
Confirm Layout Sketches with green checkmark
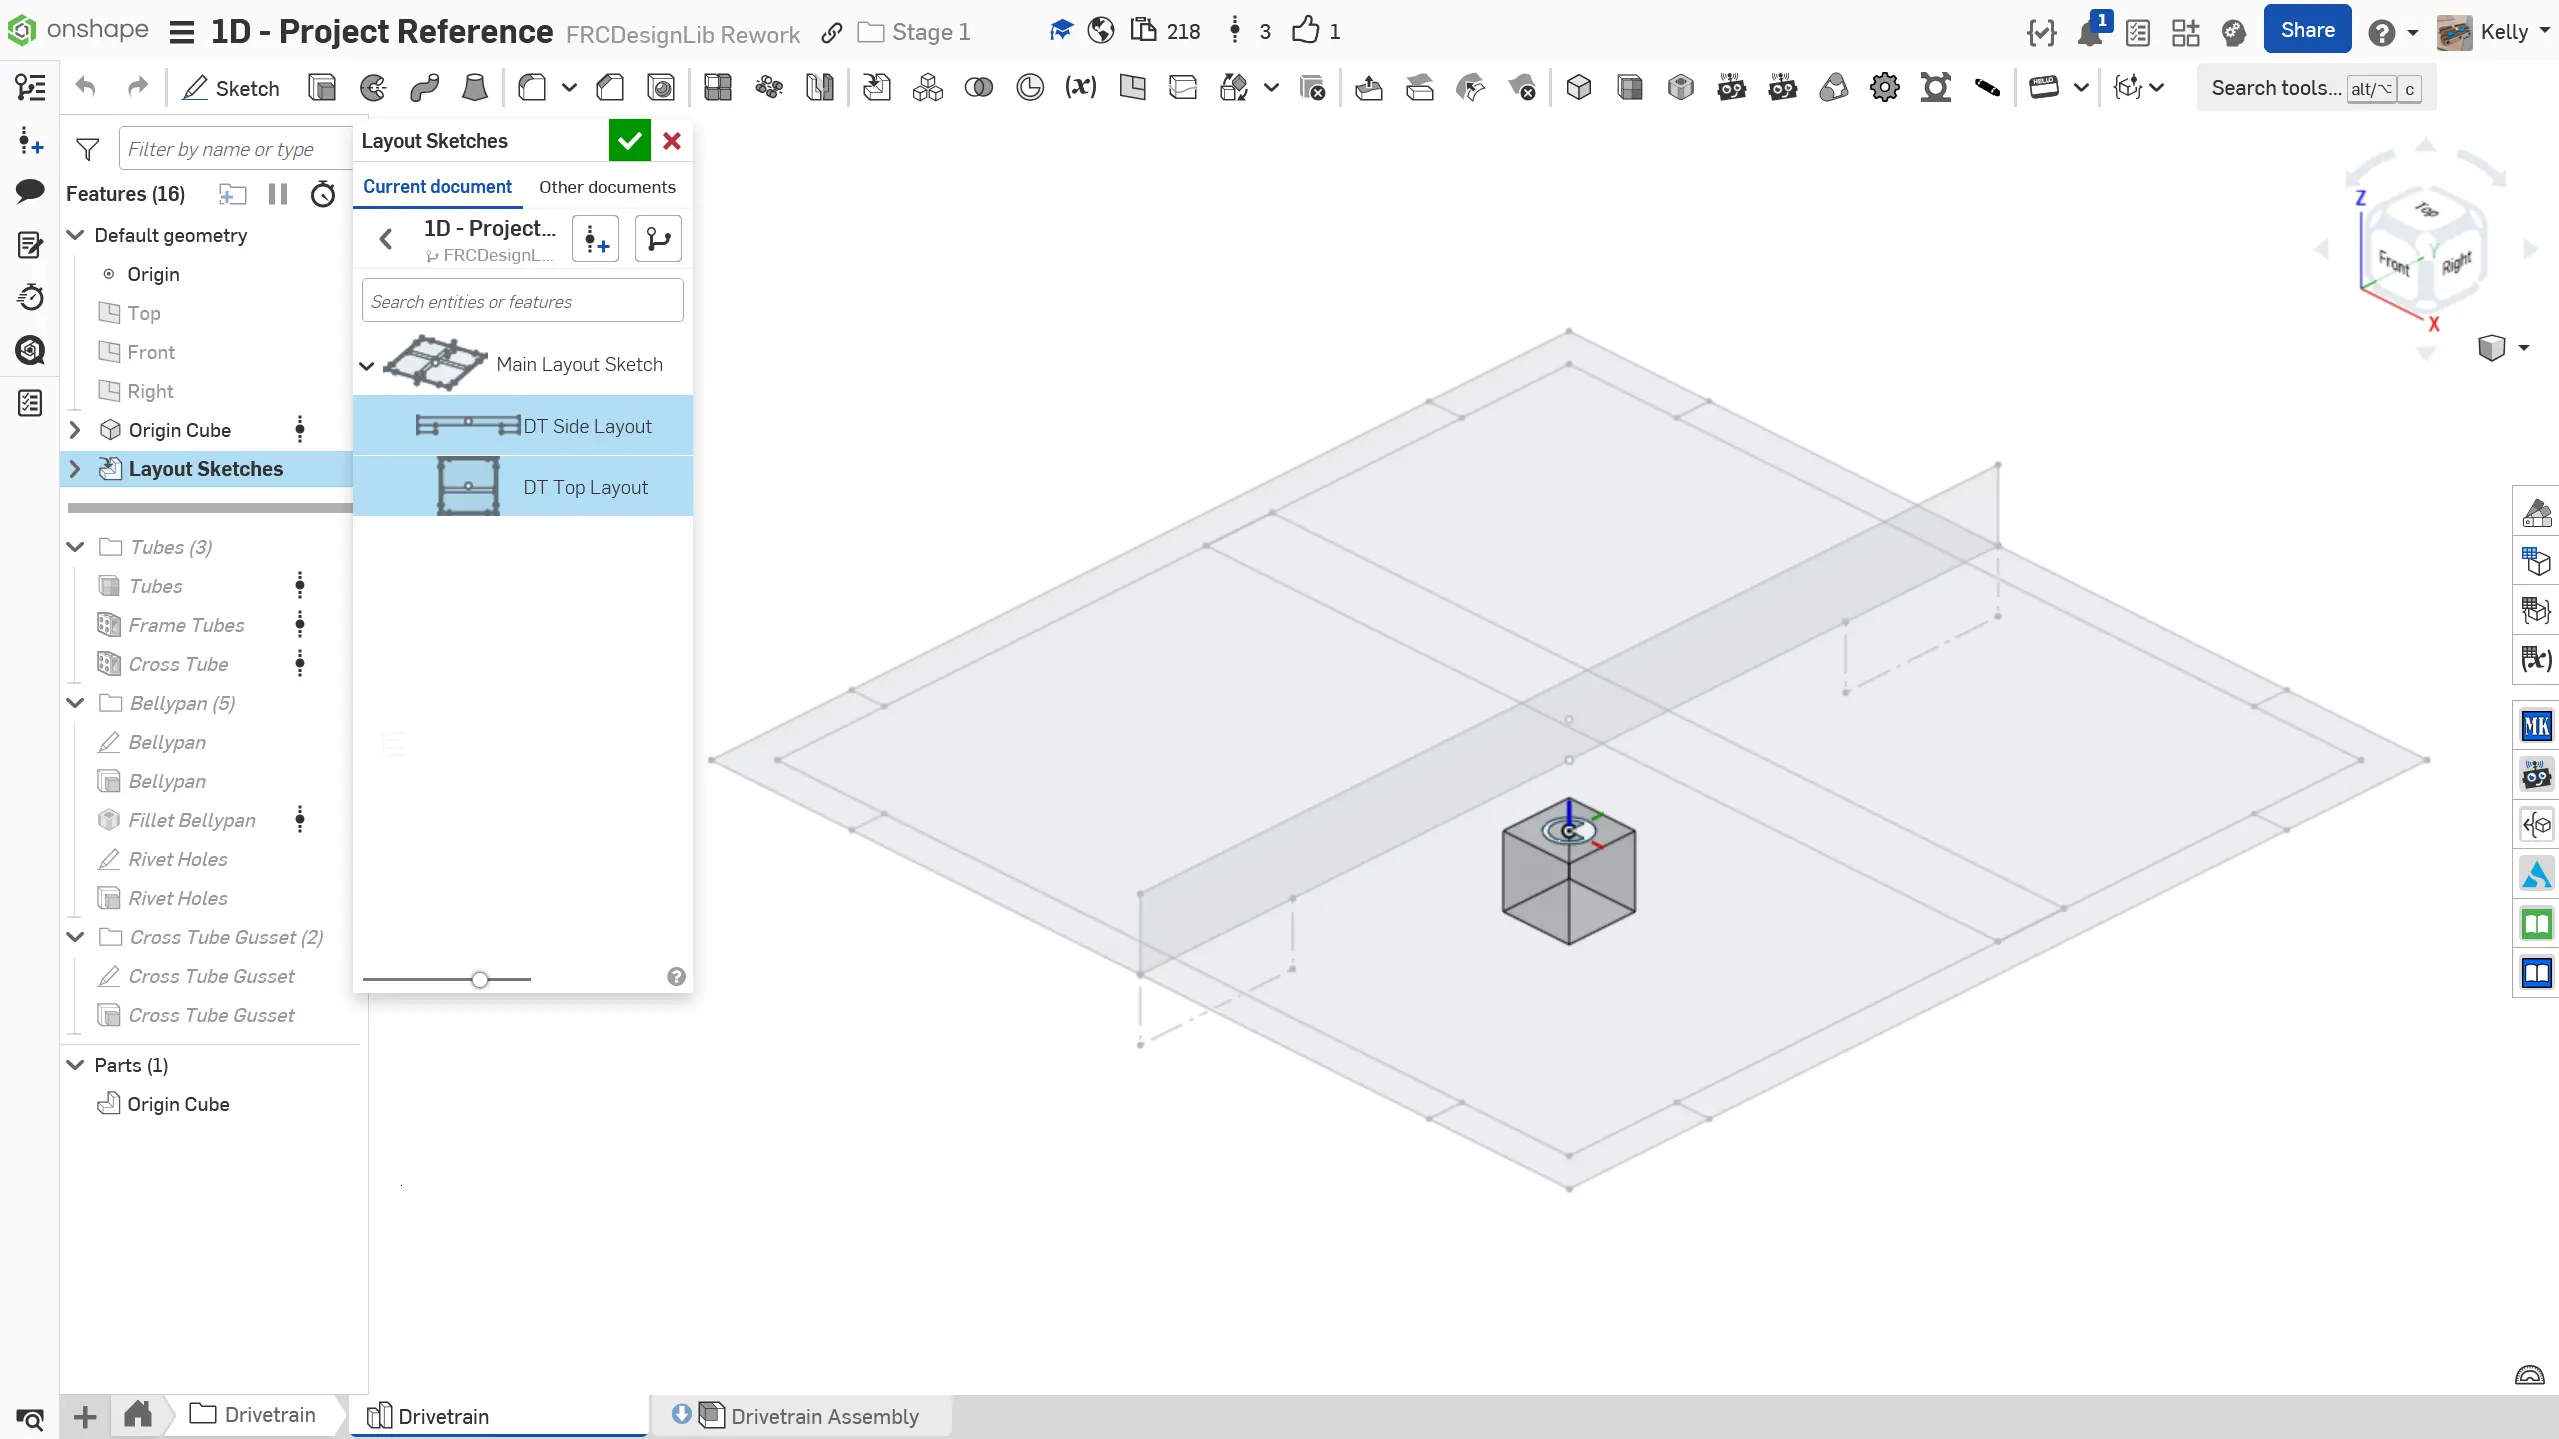629,141
